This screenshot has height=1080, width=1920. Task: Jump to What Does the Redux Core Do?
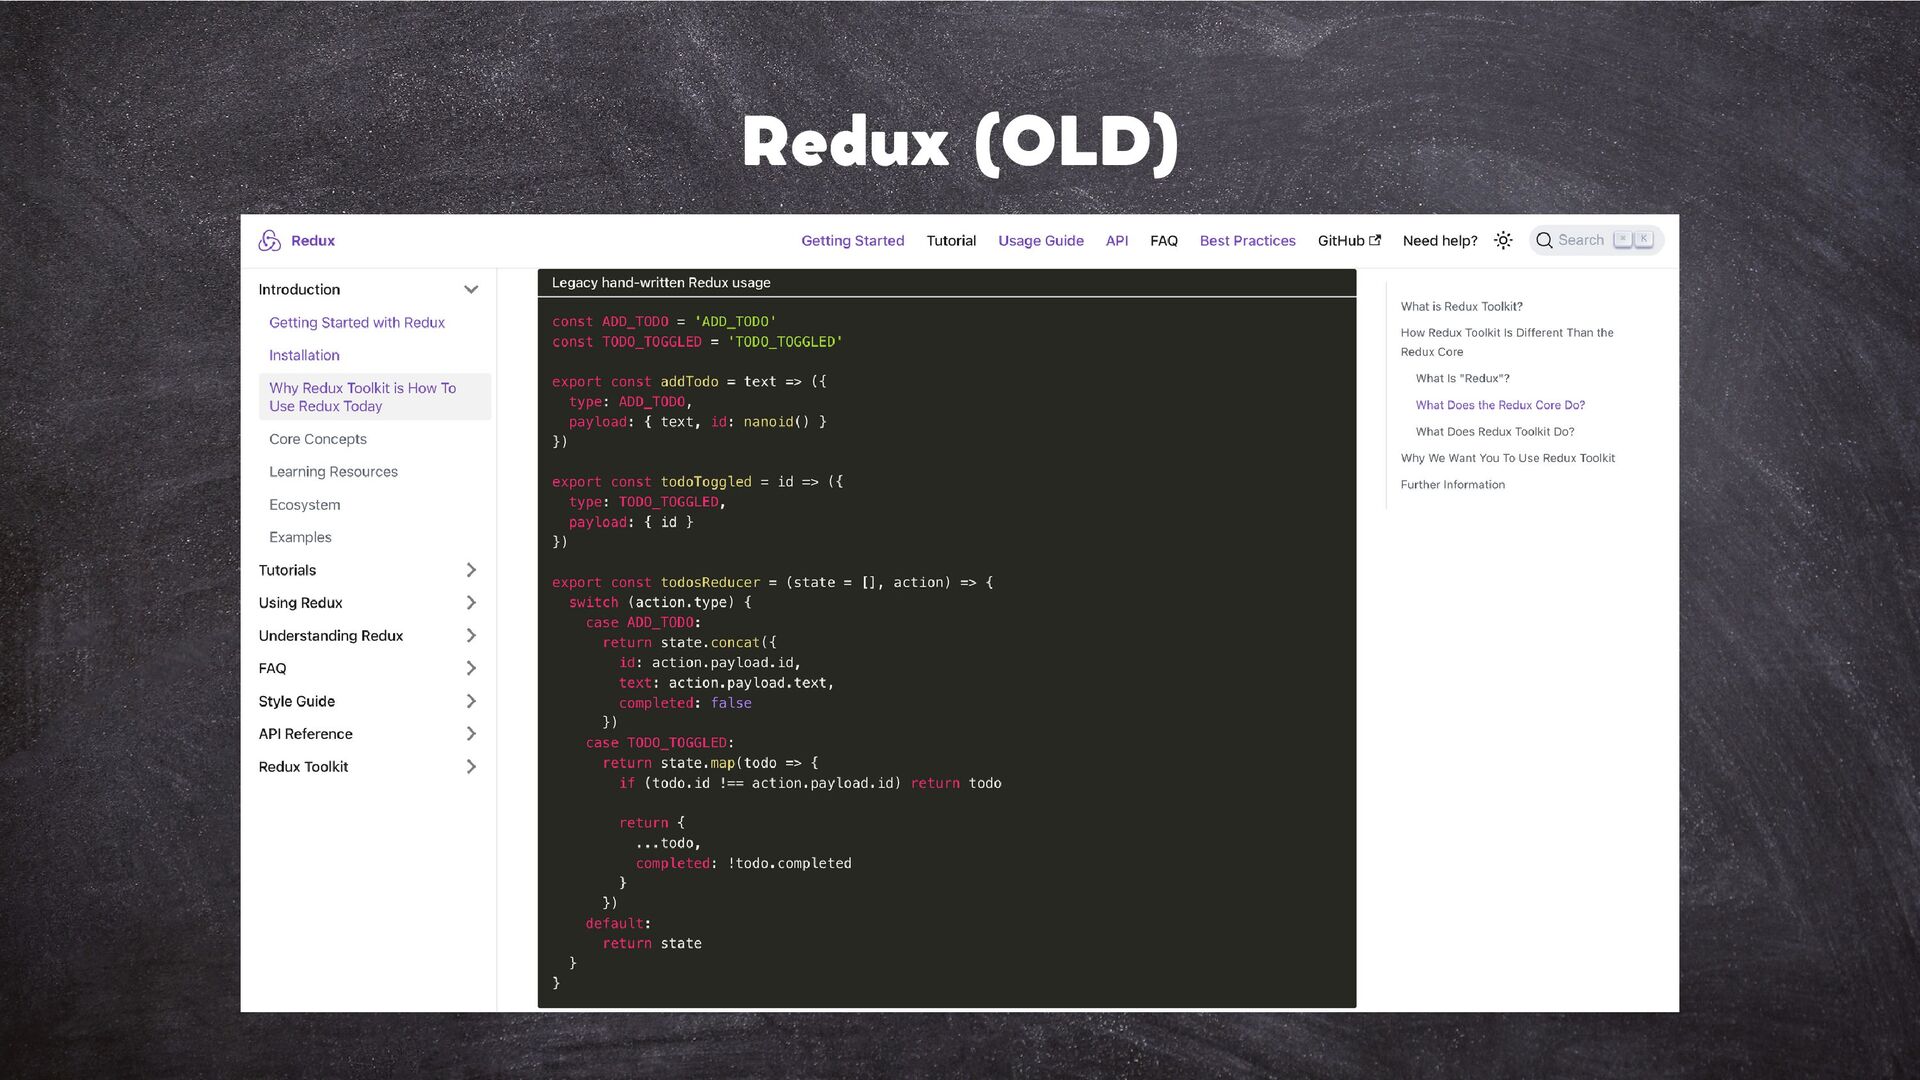click(x=1500, y=405)
